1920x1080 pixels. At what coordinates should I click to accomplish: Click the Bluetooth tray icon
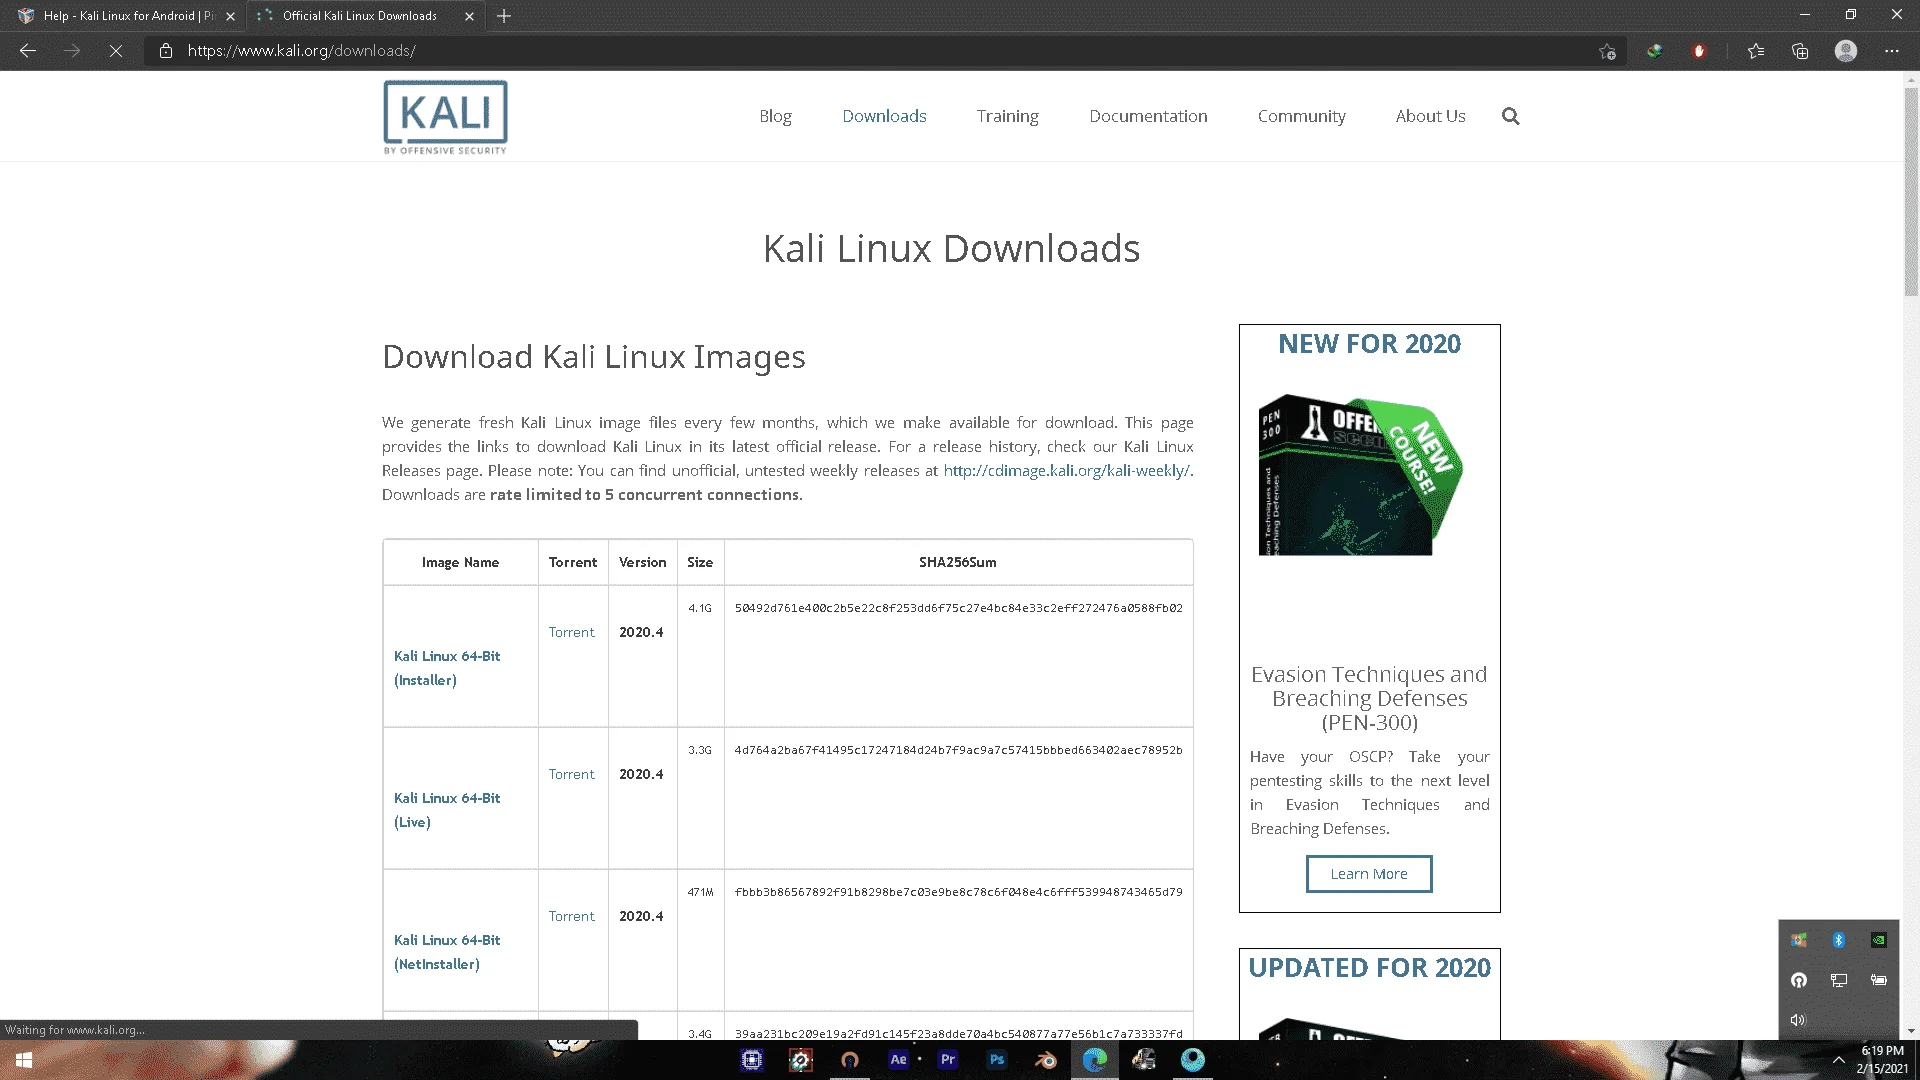pos(1838,940)
